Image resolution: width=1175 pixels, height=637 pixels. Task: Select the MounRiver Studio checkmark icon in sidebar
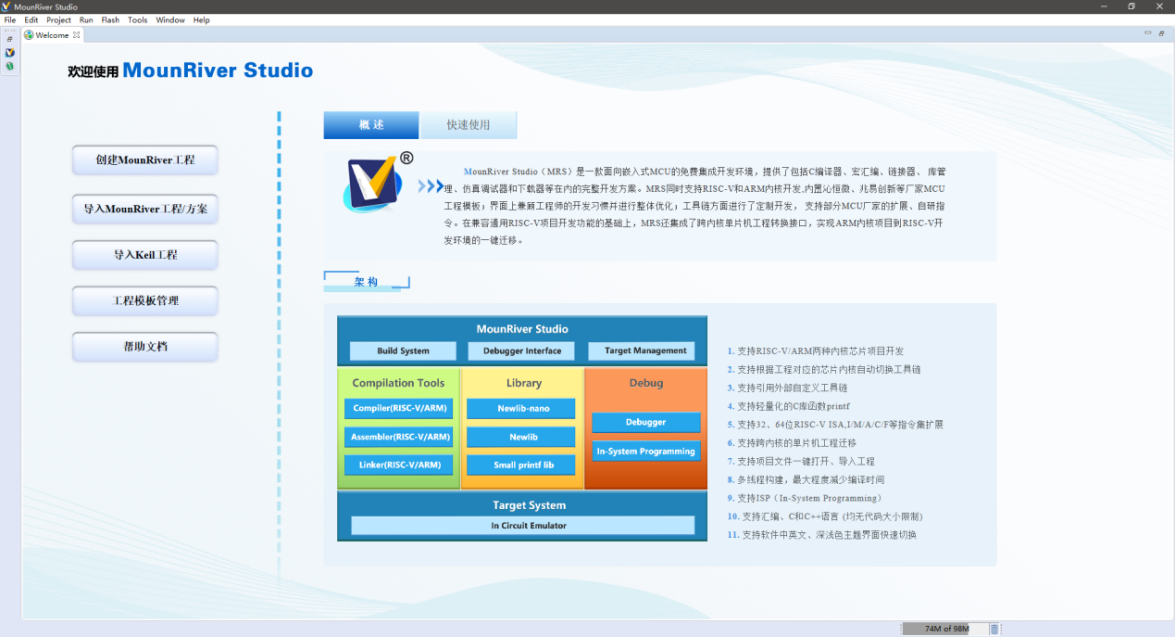coord(9,52)
